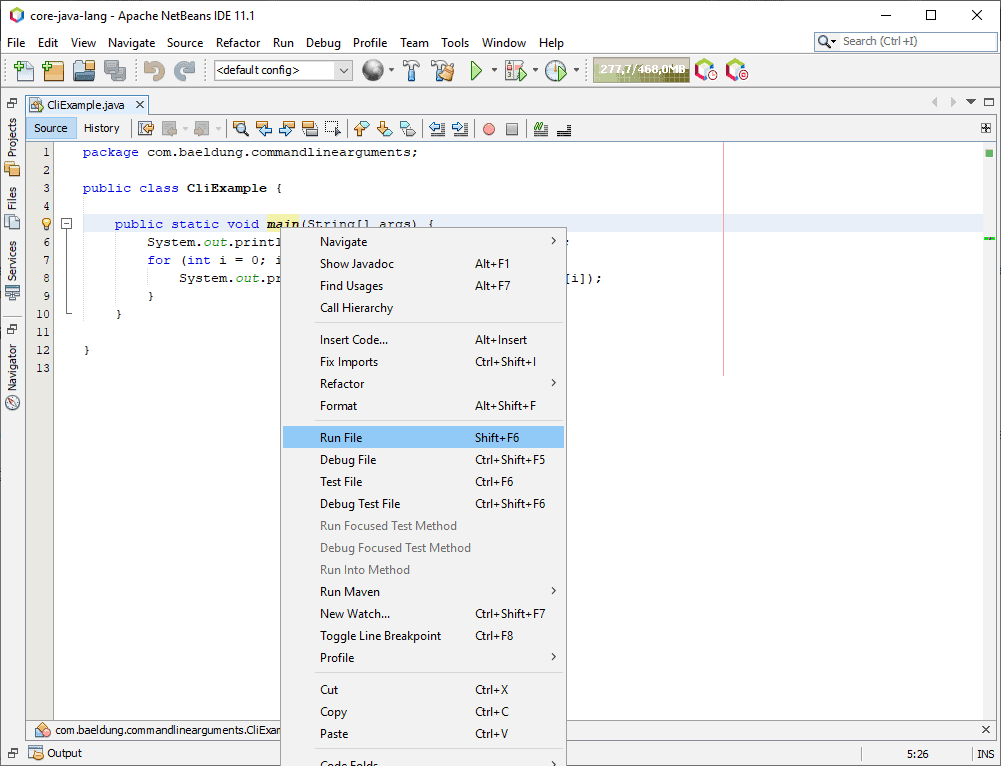Screen dimensions: 1001x766
Task: Toggle rectangular selection in editor toolbar
Action: coord(333,129)
